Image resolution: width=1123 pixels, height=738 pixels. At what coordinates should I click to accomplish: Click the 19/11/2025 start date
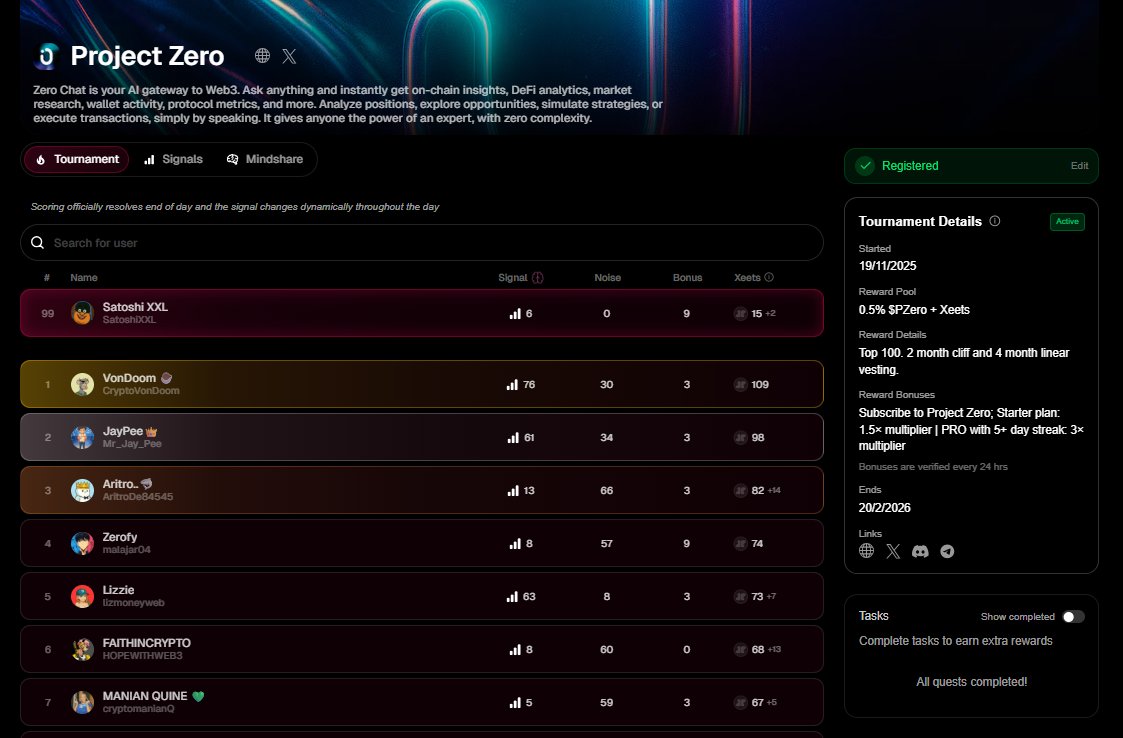[x=887, y=266]
